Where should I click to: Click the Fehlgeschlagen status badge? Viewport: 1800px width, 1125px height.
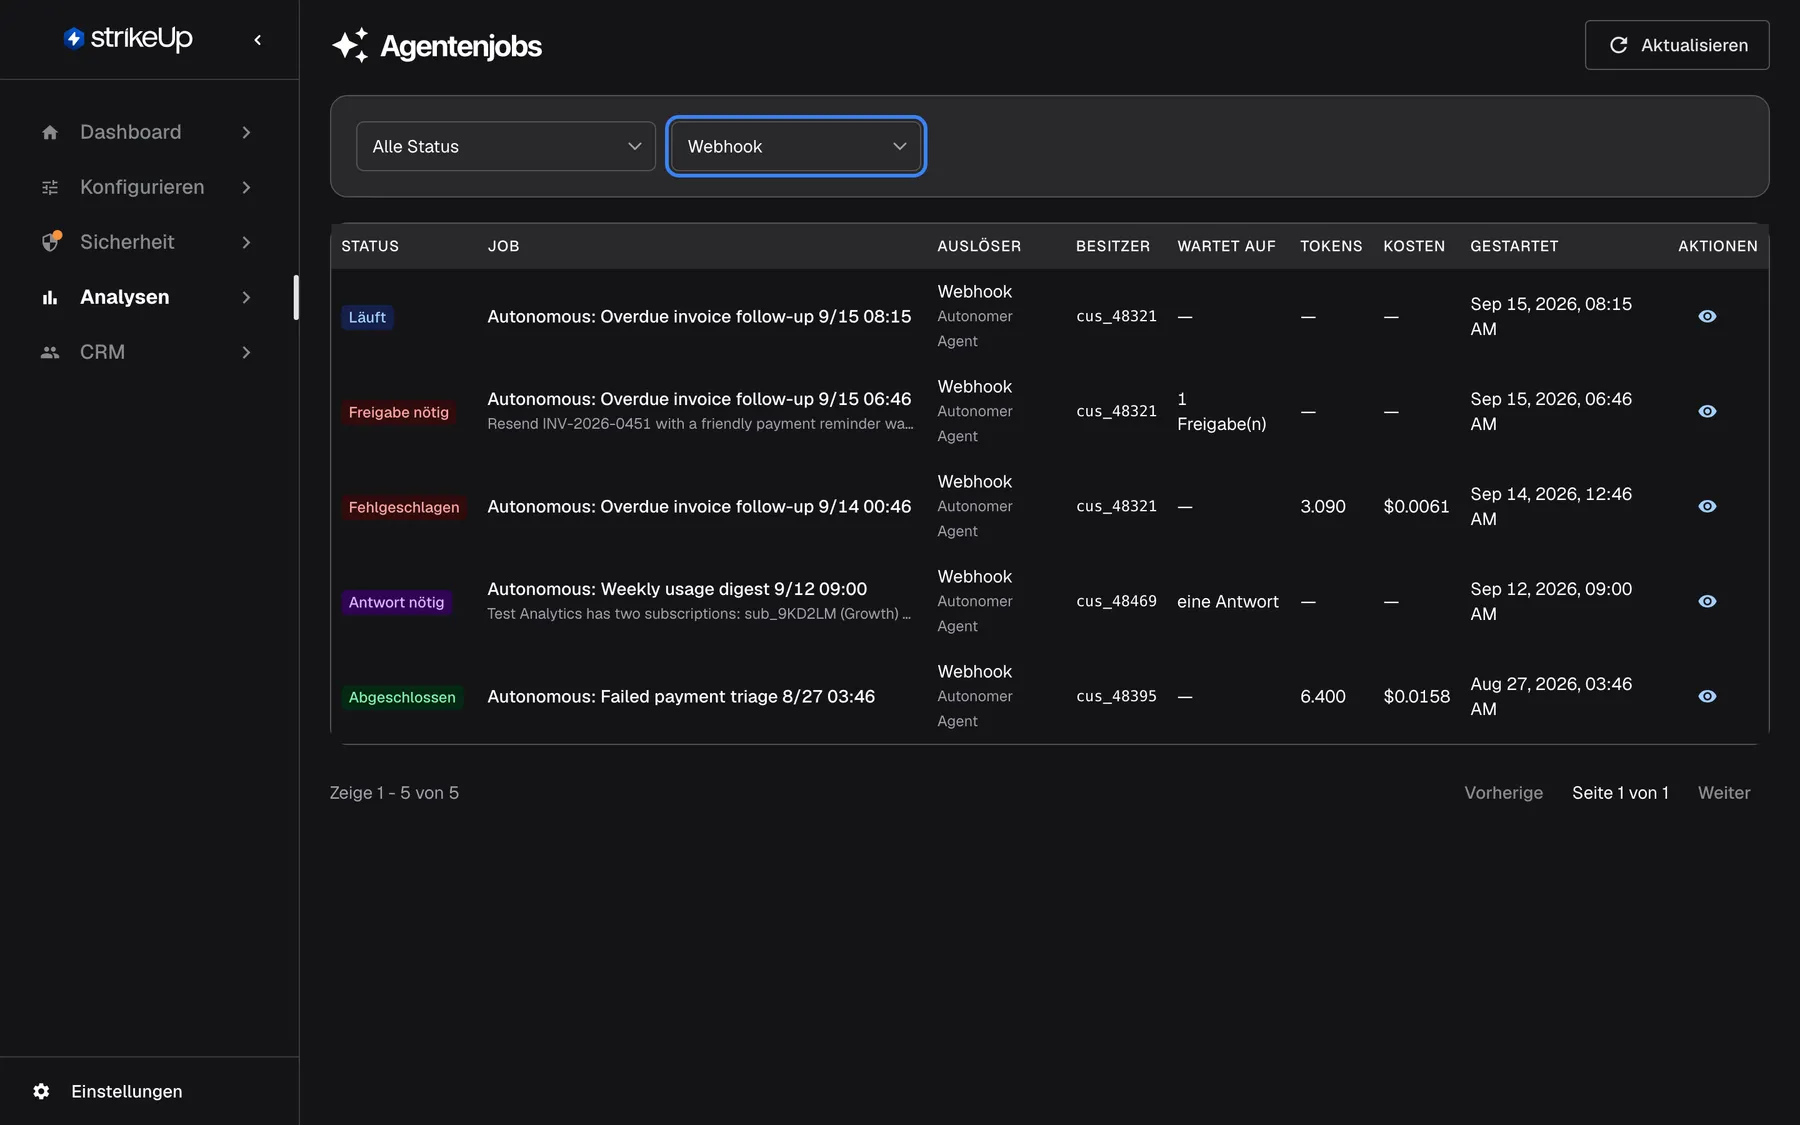(x=404, y=507)
